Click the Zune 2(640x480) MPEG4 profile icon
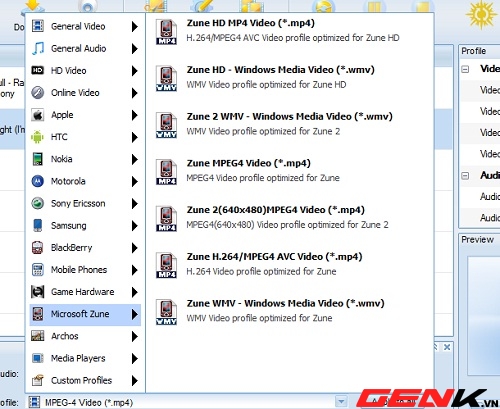 (166, 219)
